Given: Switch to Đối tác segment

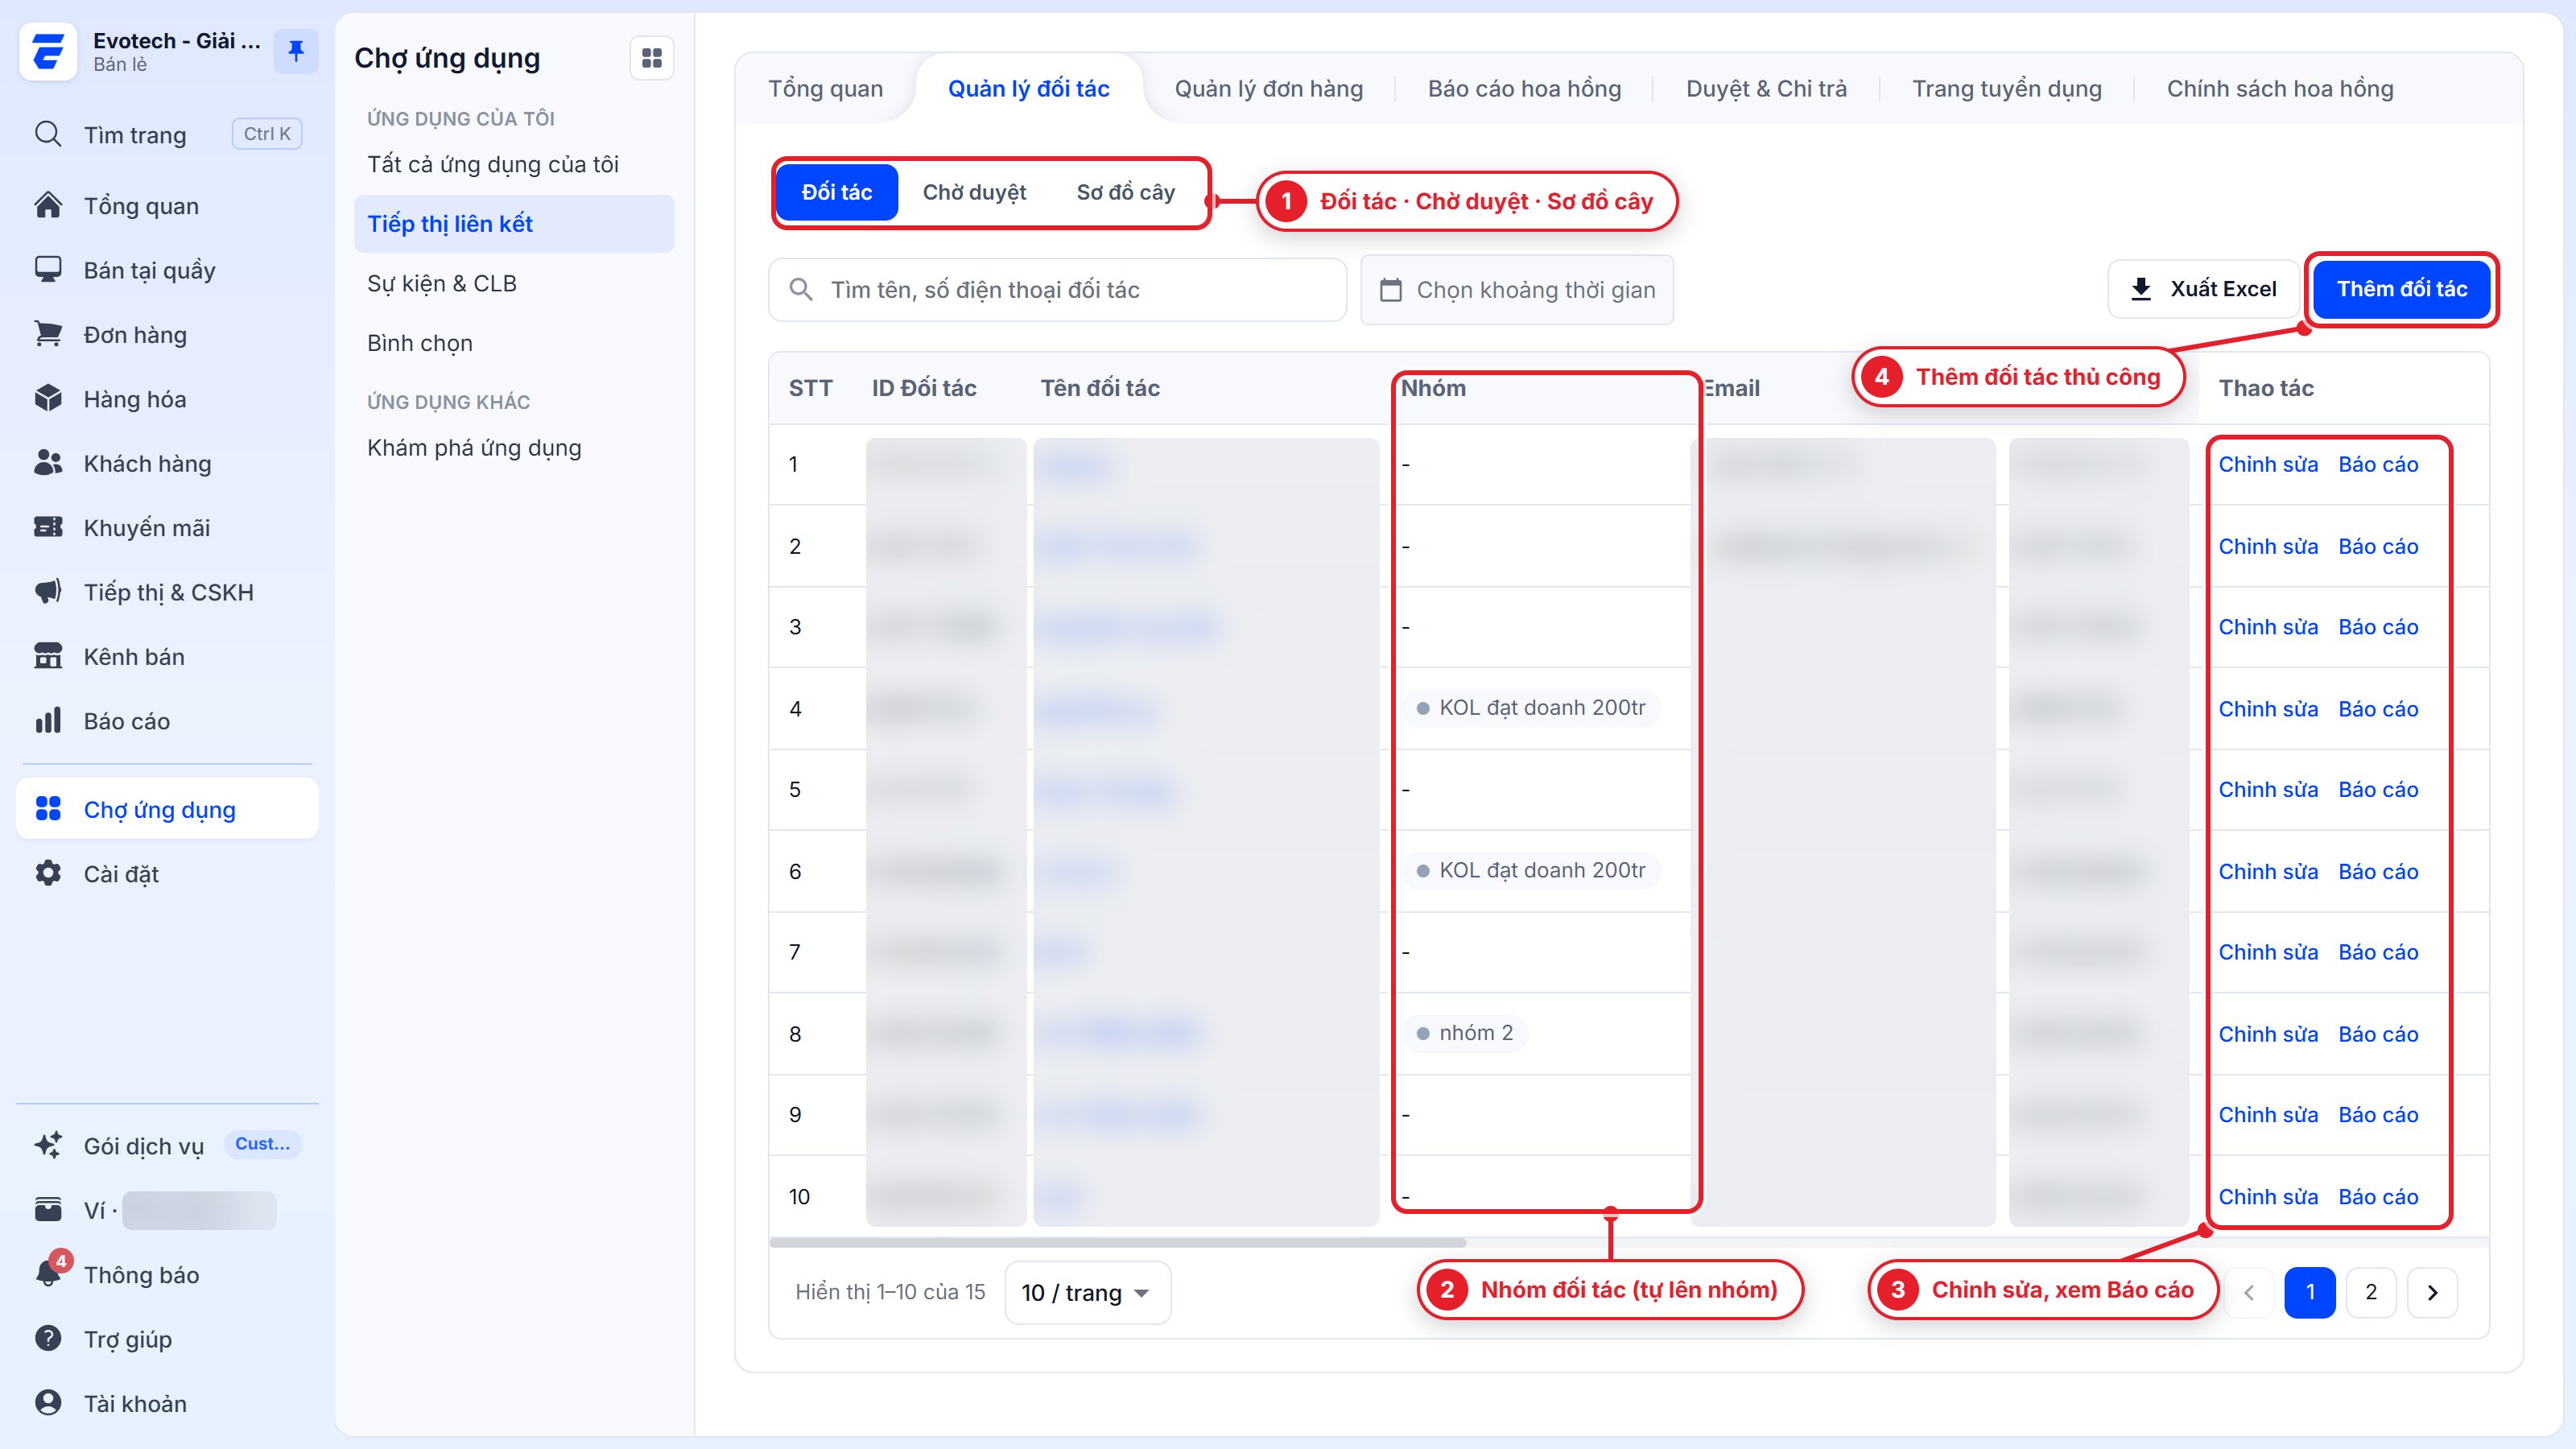Looking at the screenshot, I should click(x=837, y=192).
